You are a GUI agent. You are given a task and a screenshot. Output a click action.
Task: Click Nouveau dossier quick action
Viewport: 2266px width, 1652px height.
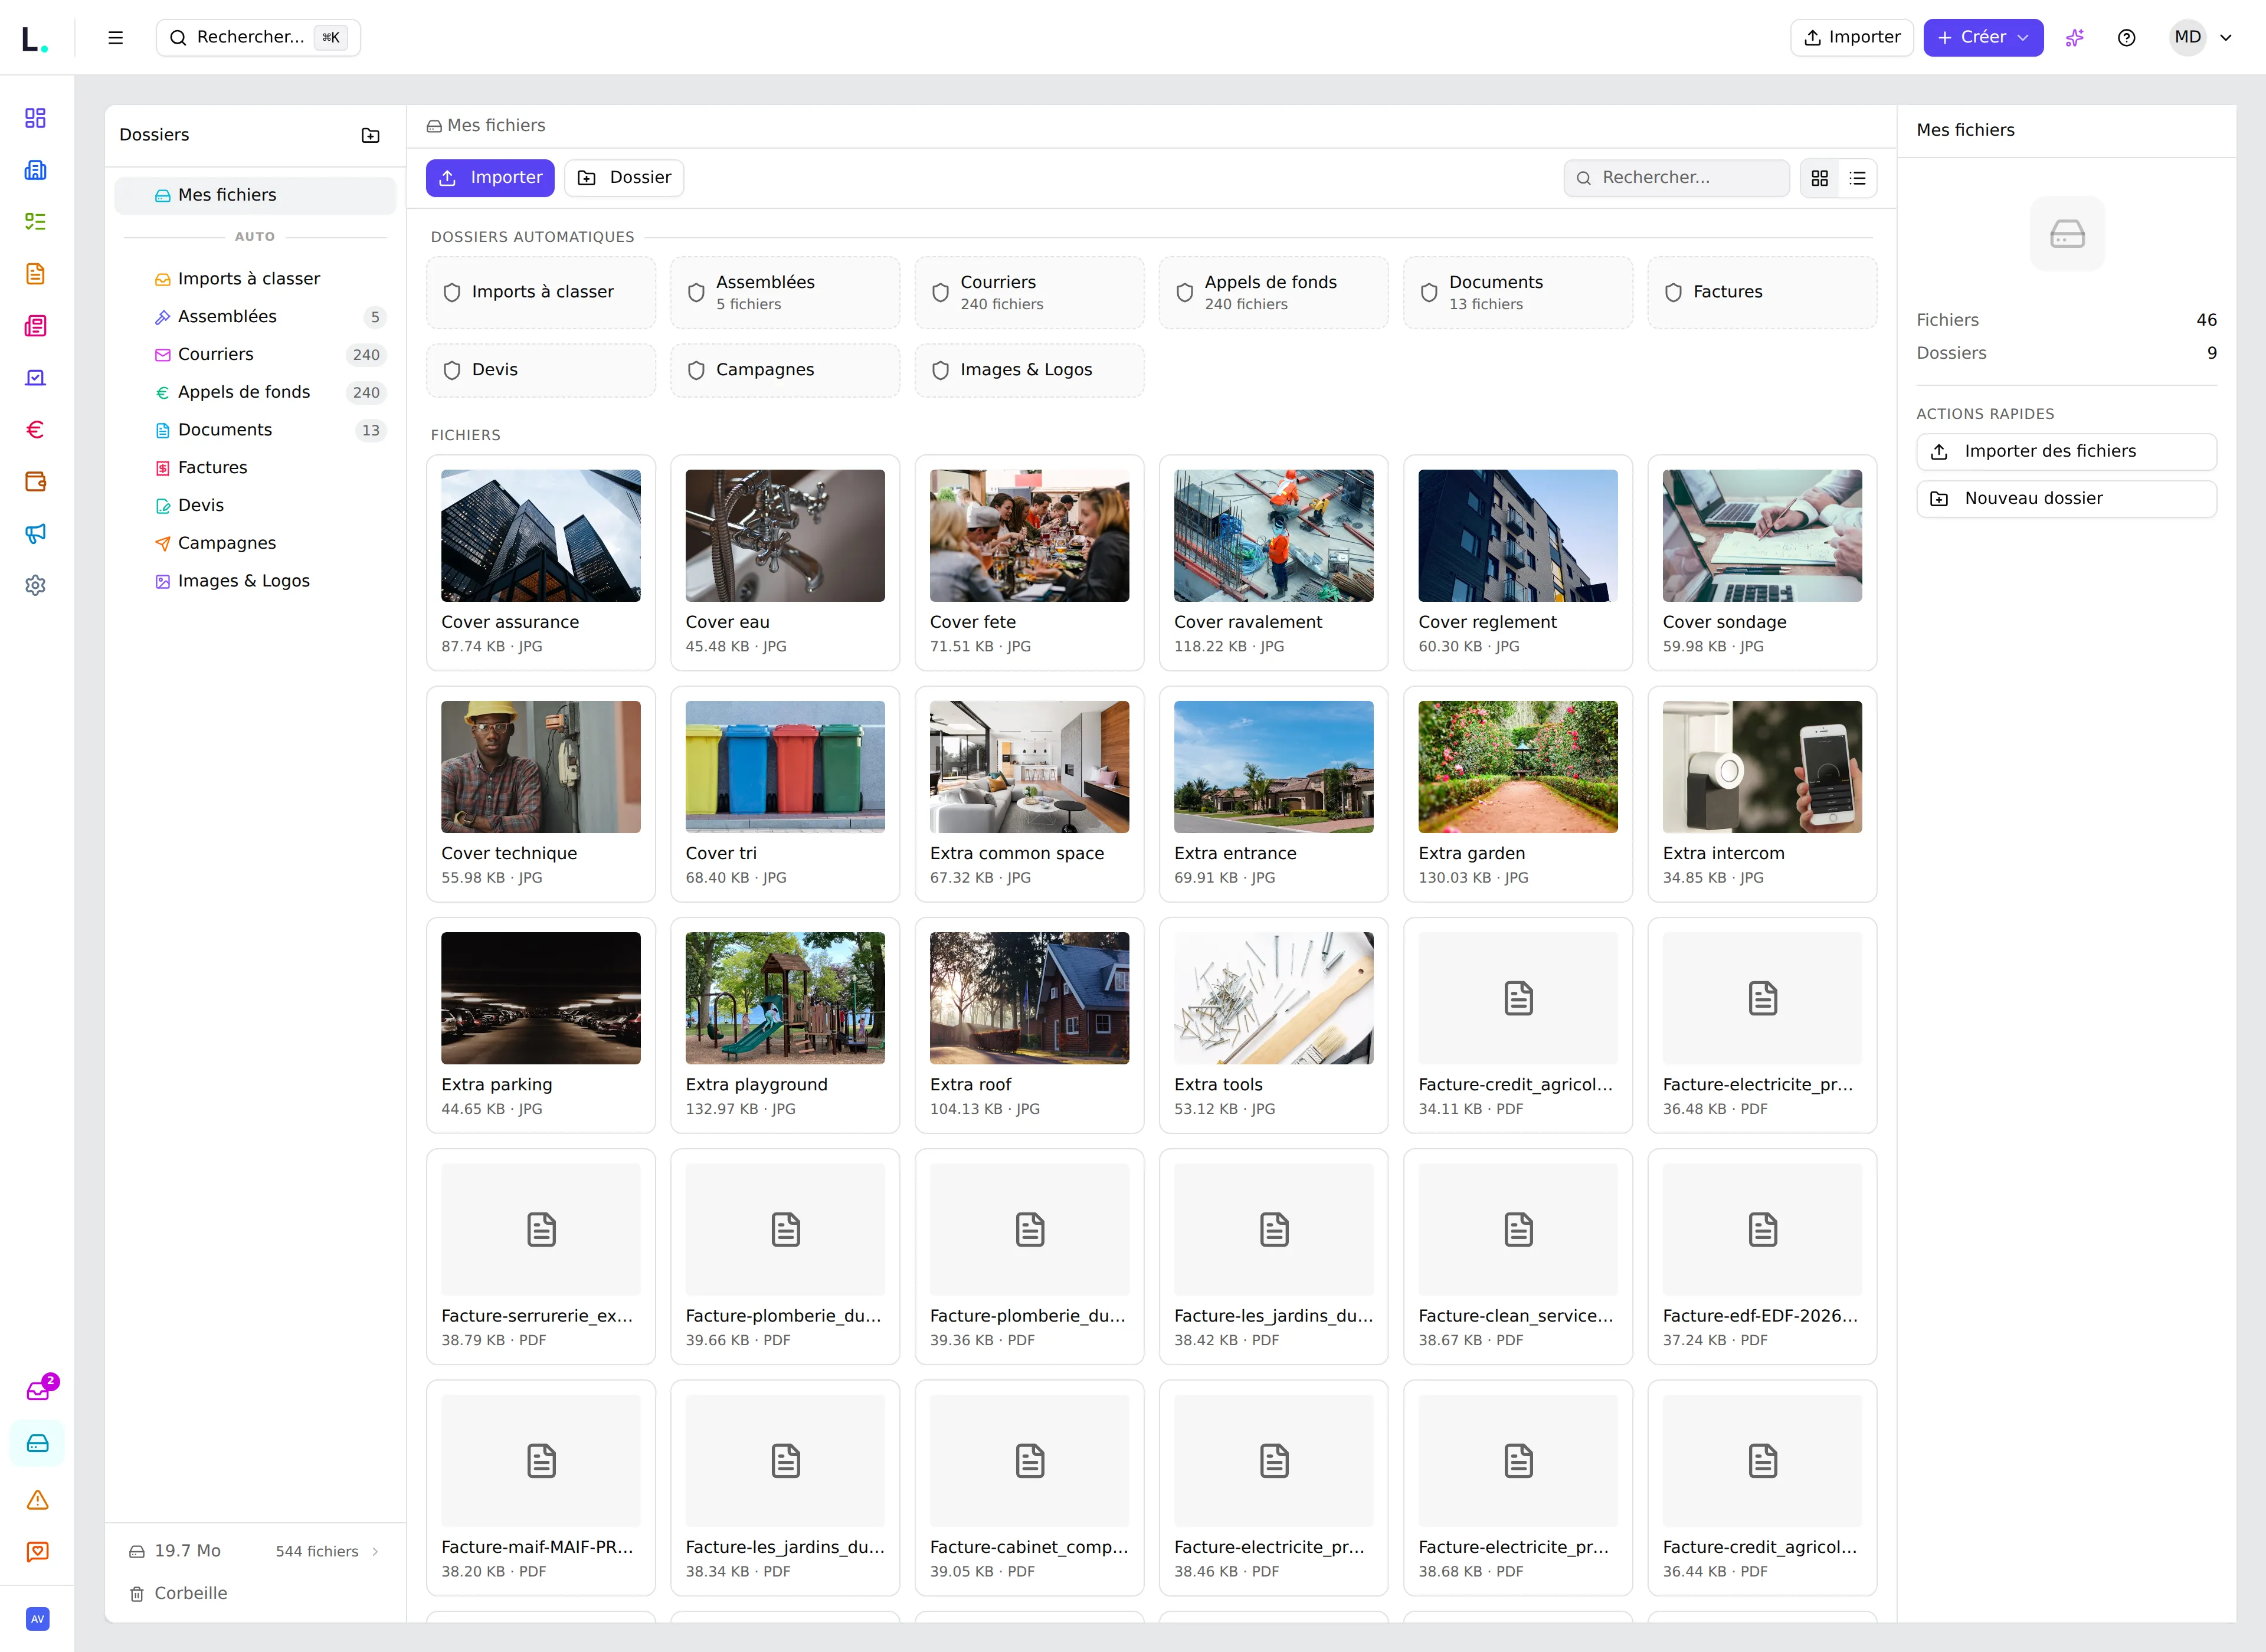tap(2066, 499)
